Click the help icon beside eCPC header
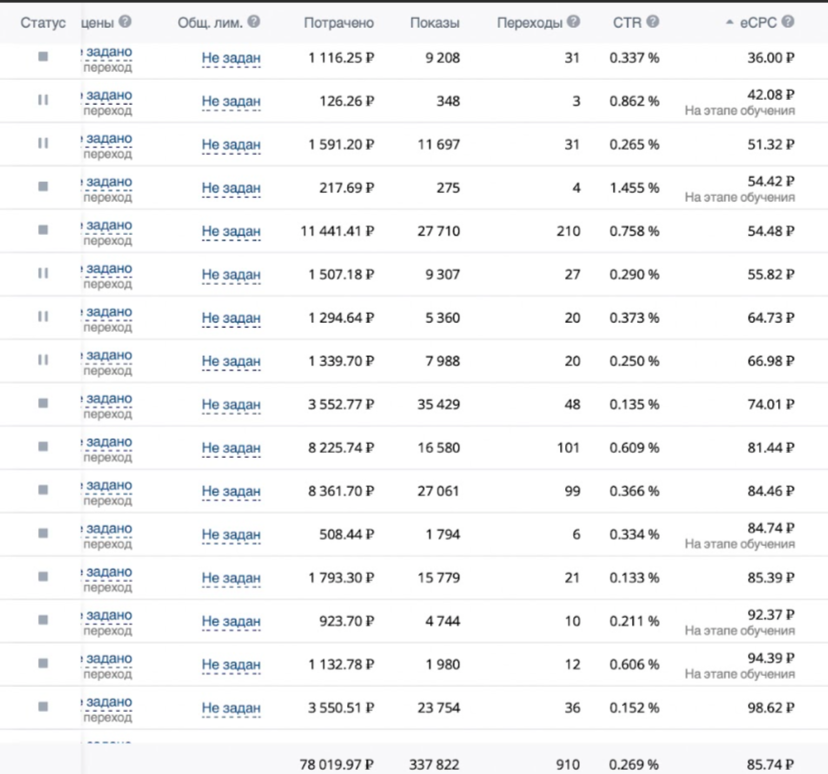The height and width of the screenshot is (774, 828). coord(788,22)
